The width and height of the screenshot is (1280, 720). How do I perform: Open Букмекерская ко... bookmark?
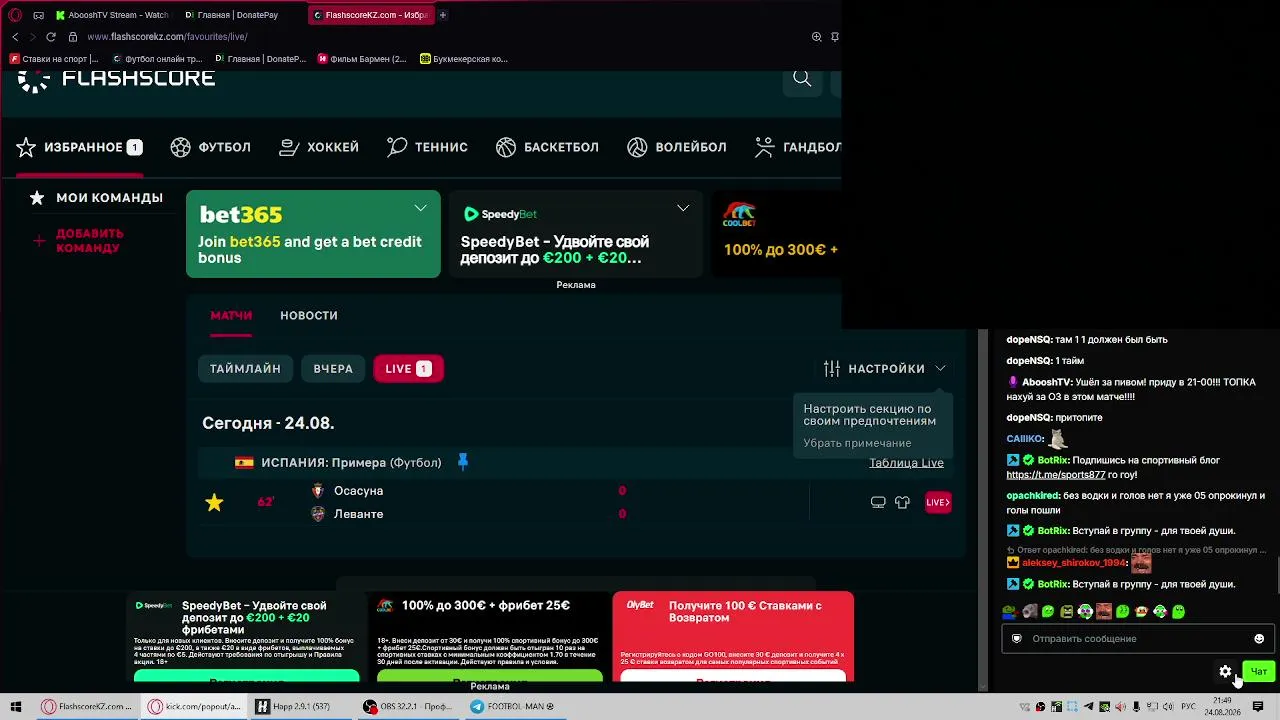[464, 59]
